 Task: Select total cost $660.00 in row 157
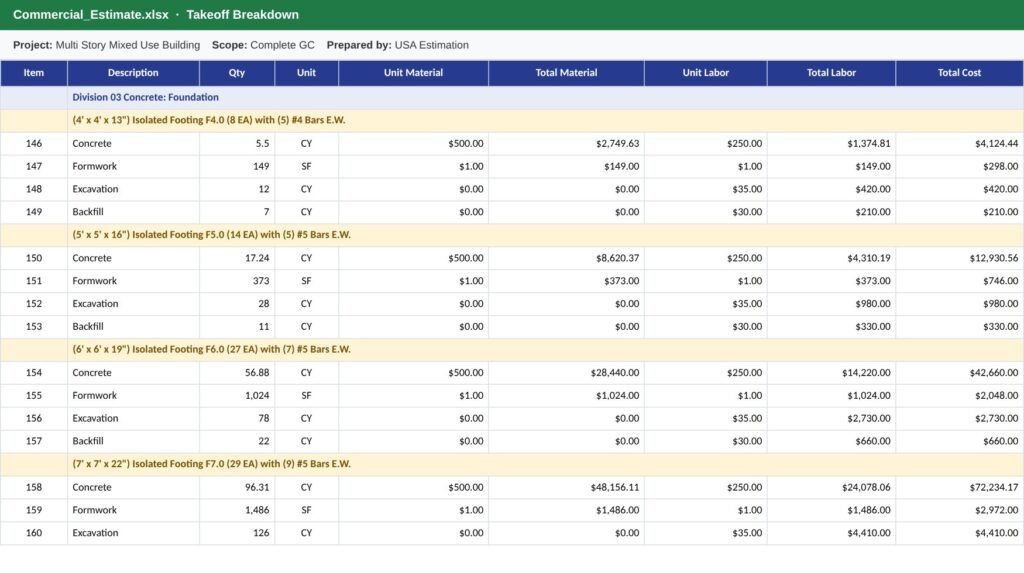pyautogui.click(x=959, y=442)
